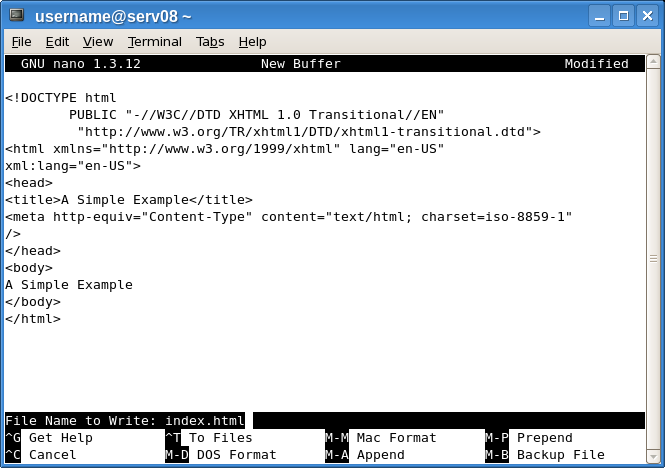
Task: Click the scrollbar up arrow
Action: point(654,62)
